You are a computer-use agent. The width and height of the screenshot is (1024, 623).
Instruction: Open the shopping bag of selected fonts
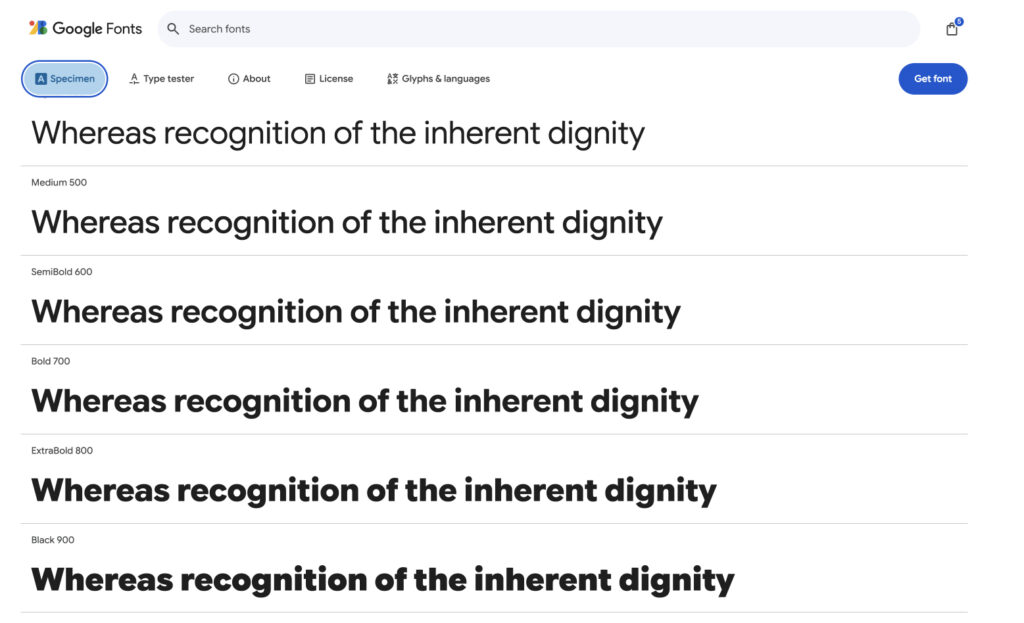click(952, 29)
